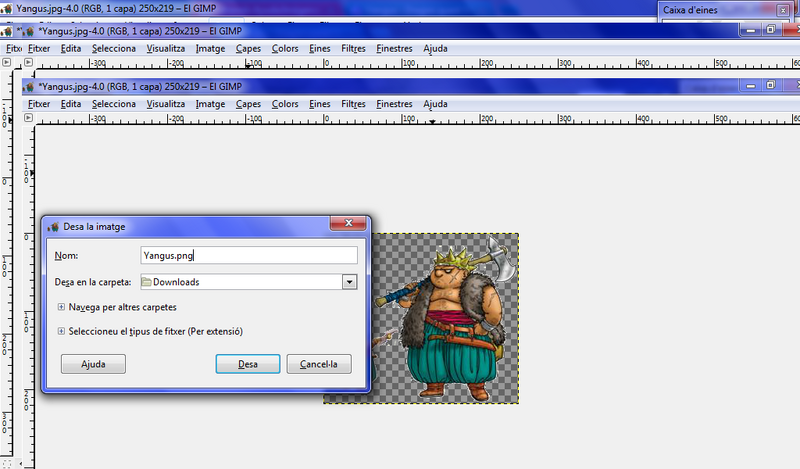Open Ajuda menu in the middle GIMP window behind
This screenshot has height=469, width=800.
[x=435, y=48]
